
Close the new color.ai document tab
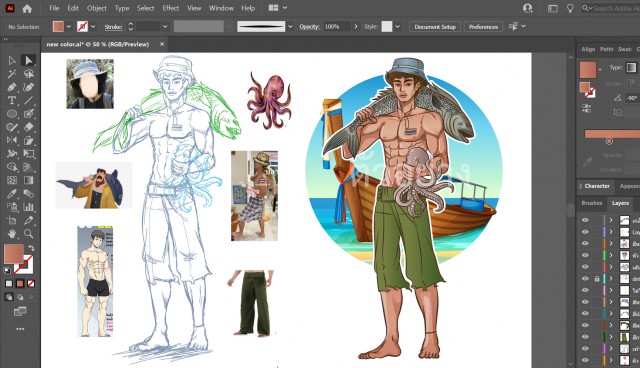click(x=162, y=44)
